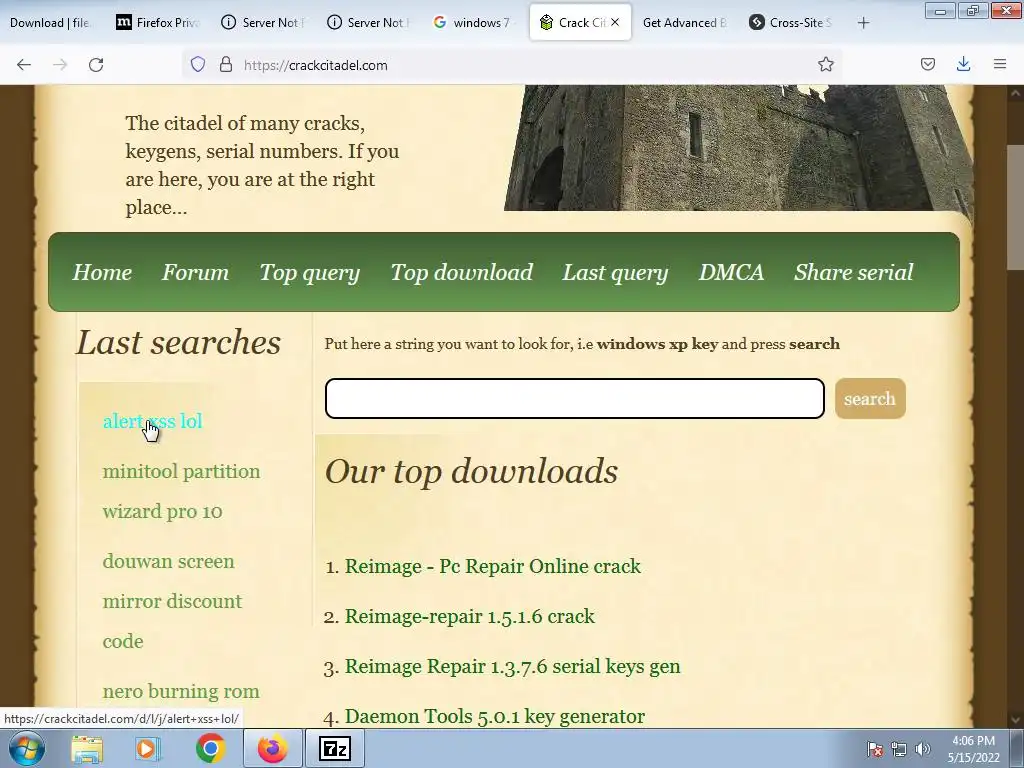Click the scrollbar down arrow
Screen dimensions: 1024x768
(x=1016, y=720)
